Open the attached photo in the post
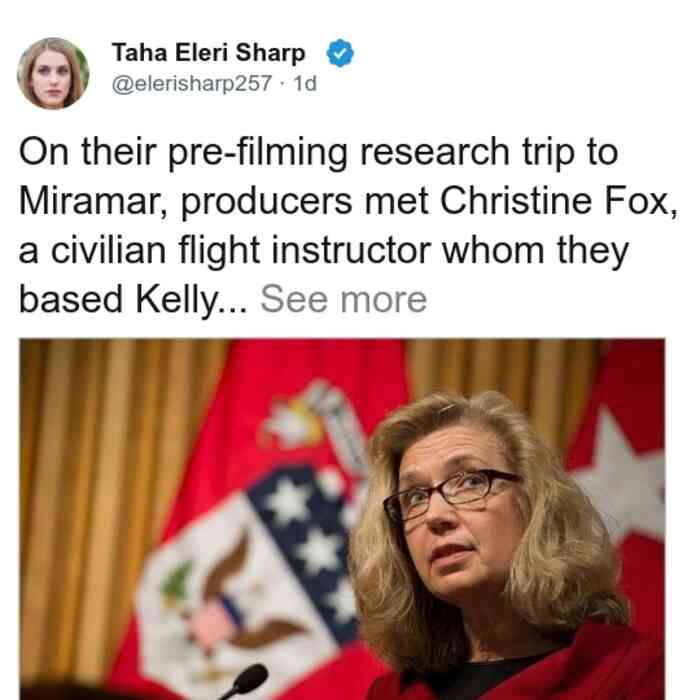Viewport: 700px width, 700px height. coord(342,519)
